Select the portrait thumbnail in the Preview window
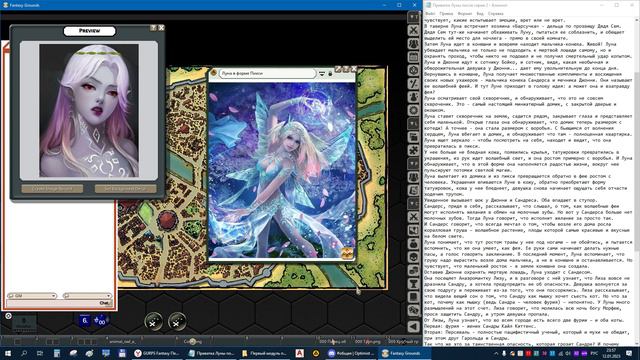 (89, 111)
